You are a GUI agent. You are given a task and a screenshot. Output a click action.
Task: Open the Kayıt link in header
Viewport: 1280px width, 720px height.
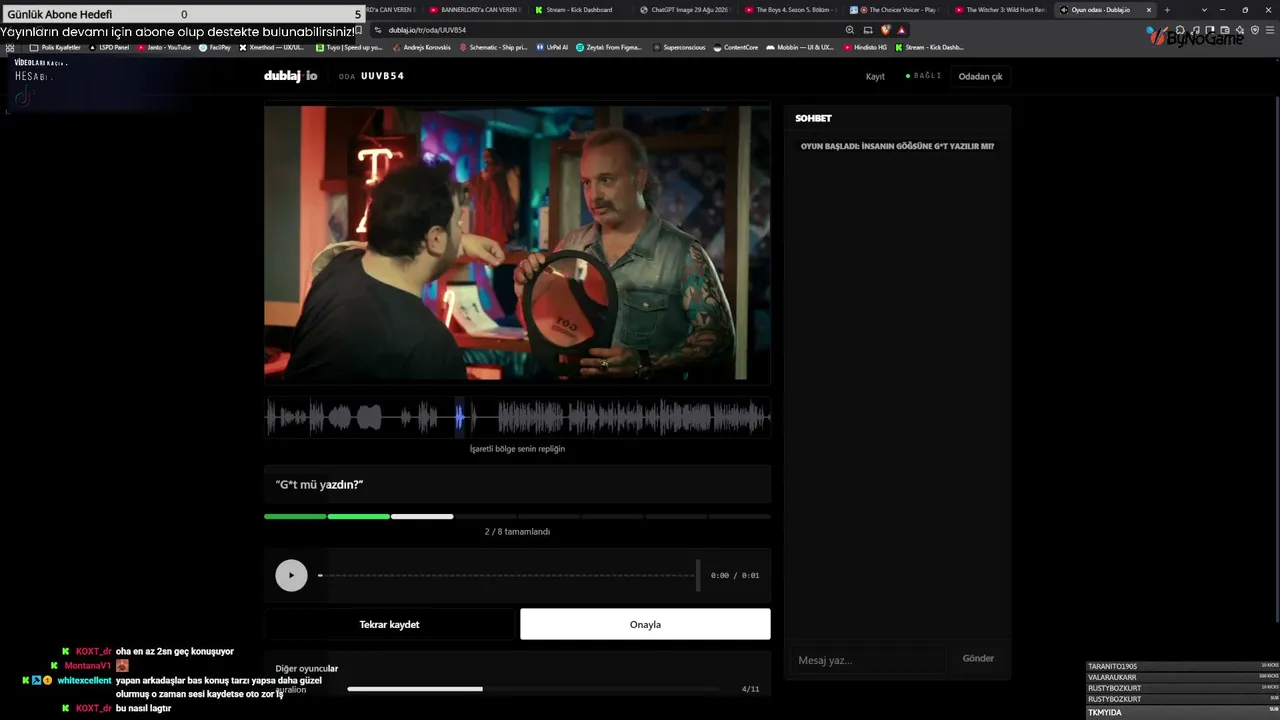click(x=875, y=76)
